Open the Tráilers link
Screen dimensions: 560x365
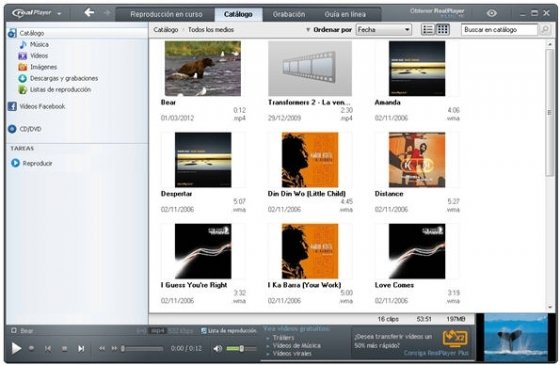(283, 338)
